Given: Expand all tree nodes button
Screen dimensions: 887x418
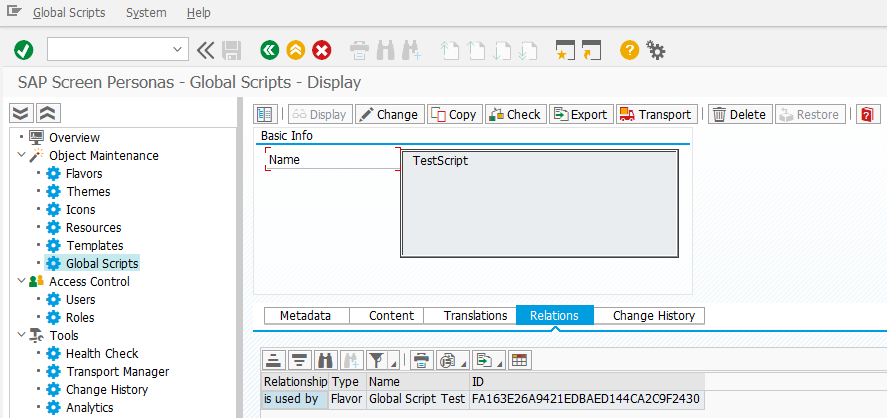Looking at the screenshot, I should click(x=21, y=113).
